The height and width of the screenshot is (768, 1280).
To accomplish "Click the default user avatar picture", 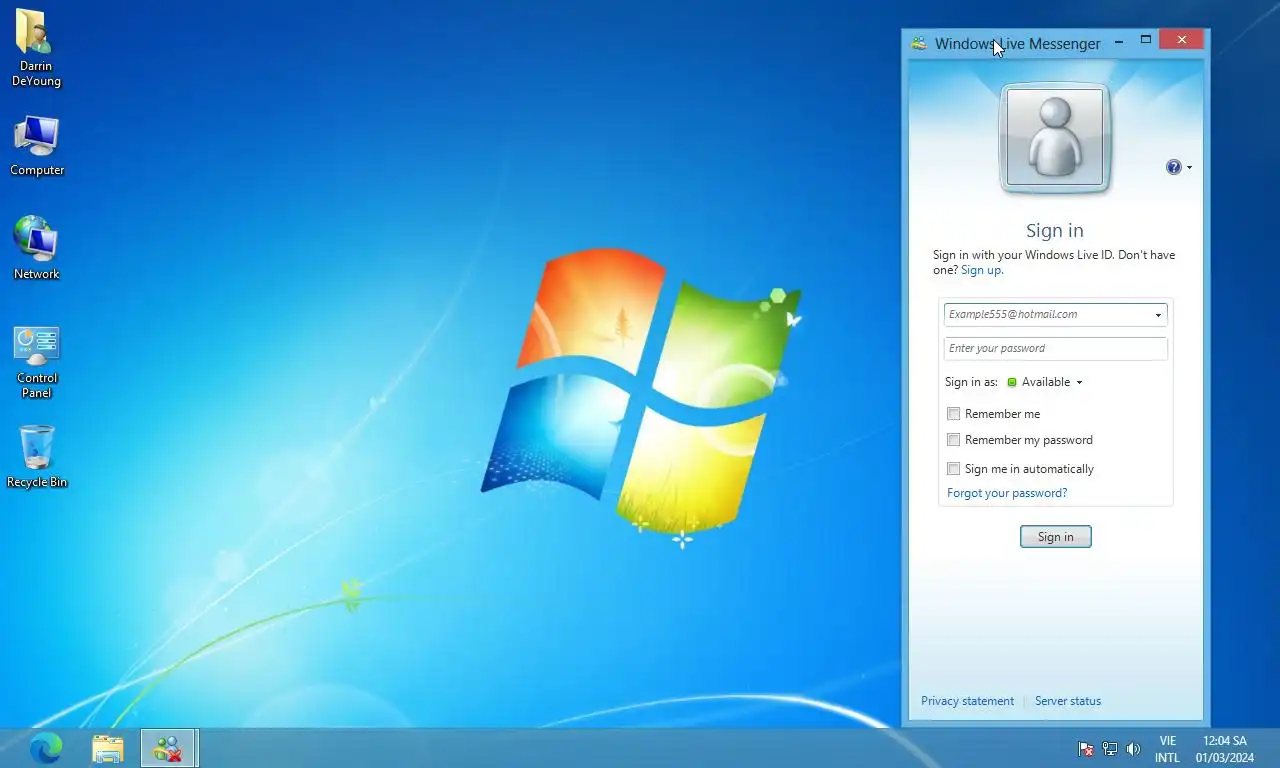I will tap(1055, 137).
